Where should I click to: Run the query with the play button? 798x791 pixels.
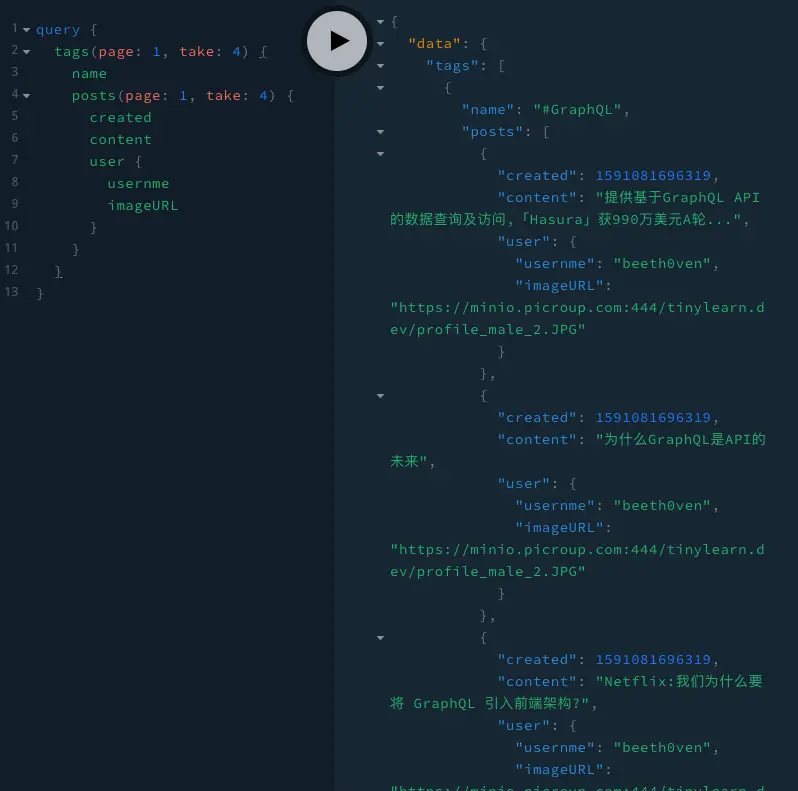pos(336,41)
